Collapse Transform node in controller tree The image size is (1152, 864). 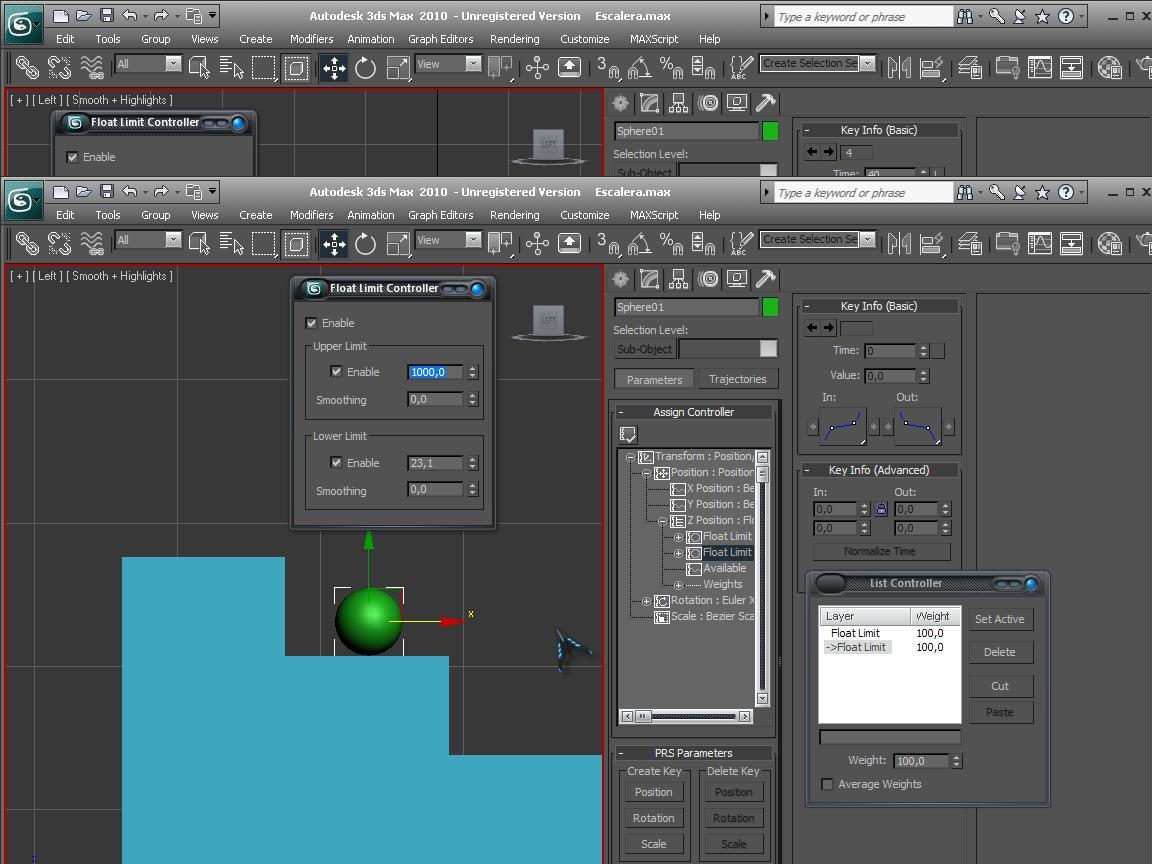(x=630, y=457)
